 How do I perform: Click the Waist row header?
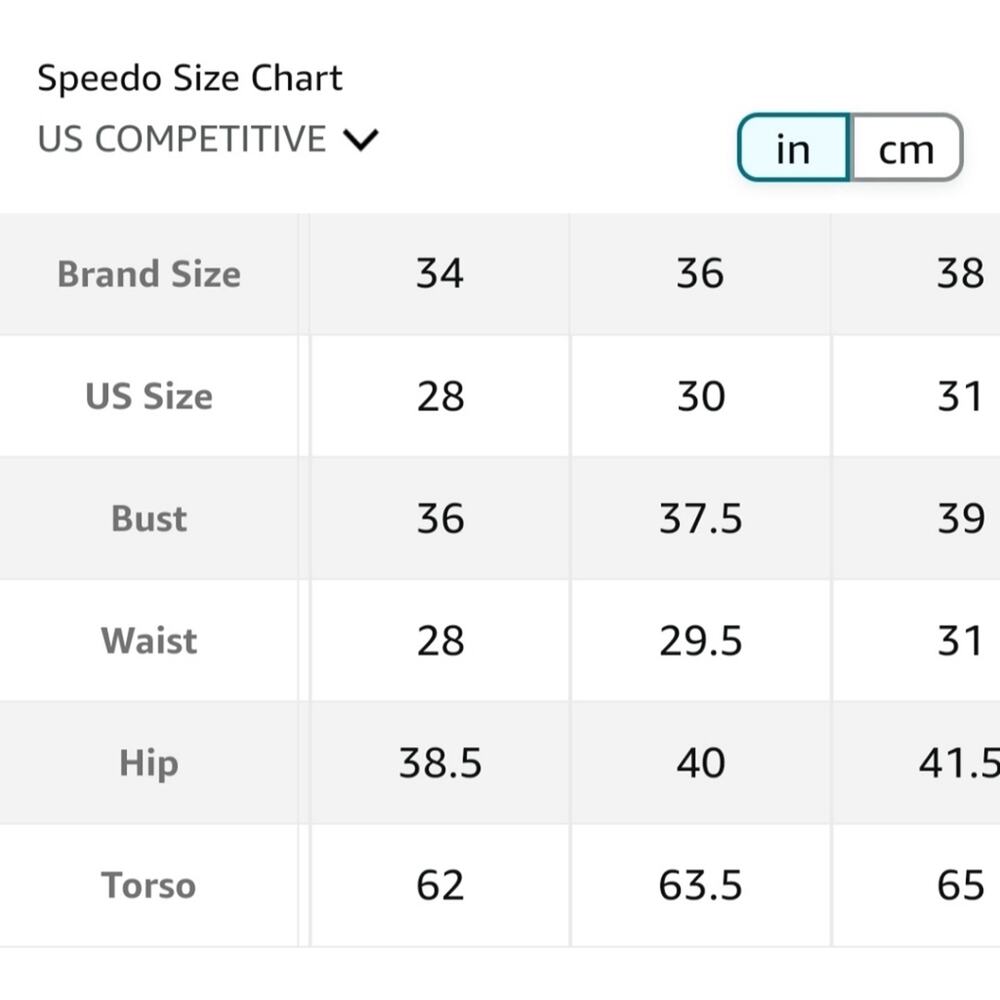click(149, 640)
